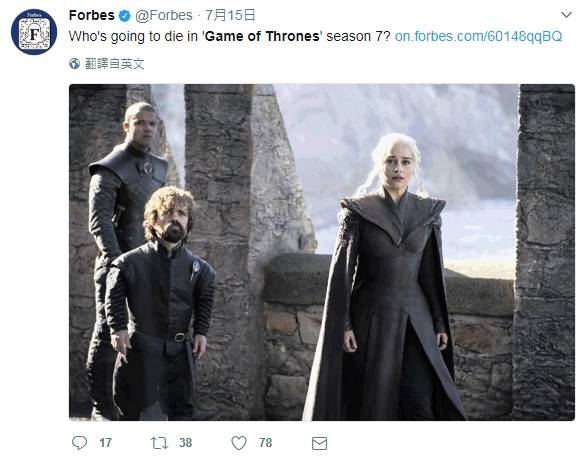Open the Forbes display name
Image resolution: width=584 pixels, height=460 pixels.
92,15
